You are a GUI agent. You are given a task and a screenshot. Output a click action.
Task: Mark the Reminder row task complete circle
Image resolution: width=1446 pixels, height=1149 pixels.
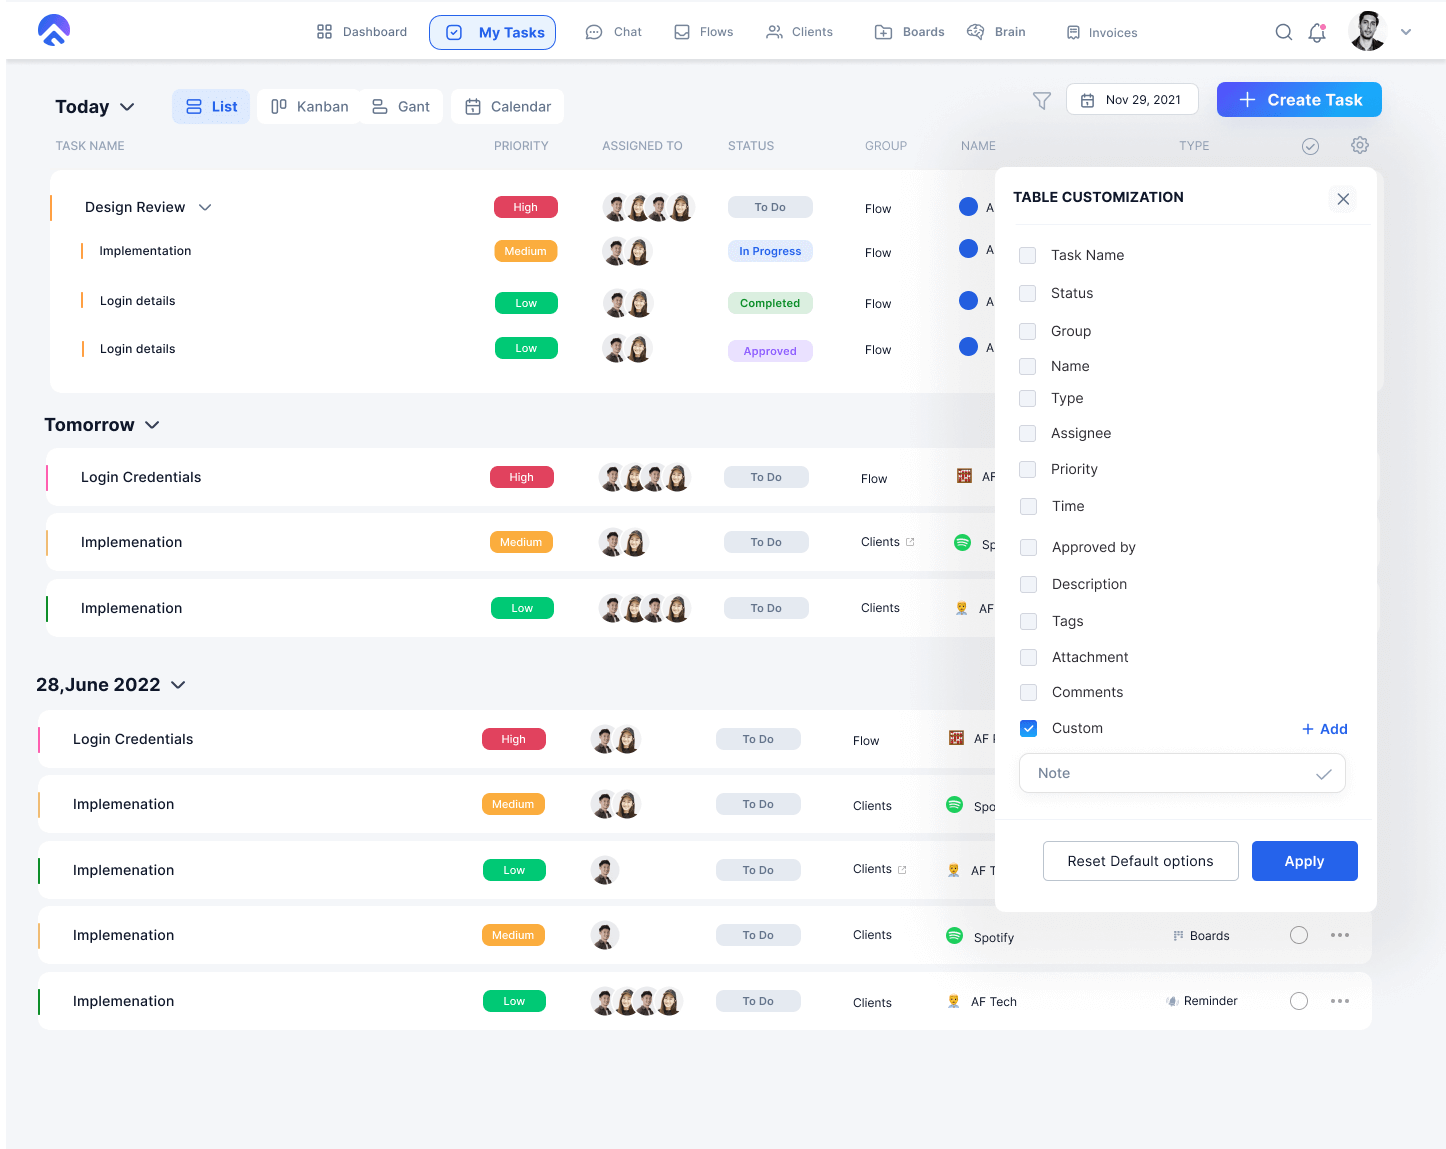(1299, 1001)
